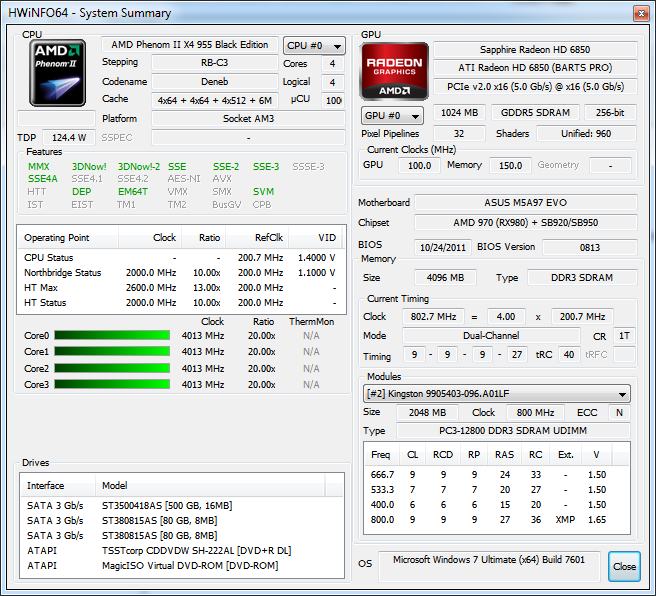This screenshot has height=596, width=656.
Task: Click the SVM feature label
Action: (264, 192)
